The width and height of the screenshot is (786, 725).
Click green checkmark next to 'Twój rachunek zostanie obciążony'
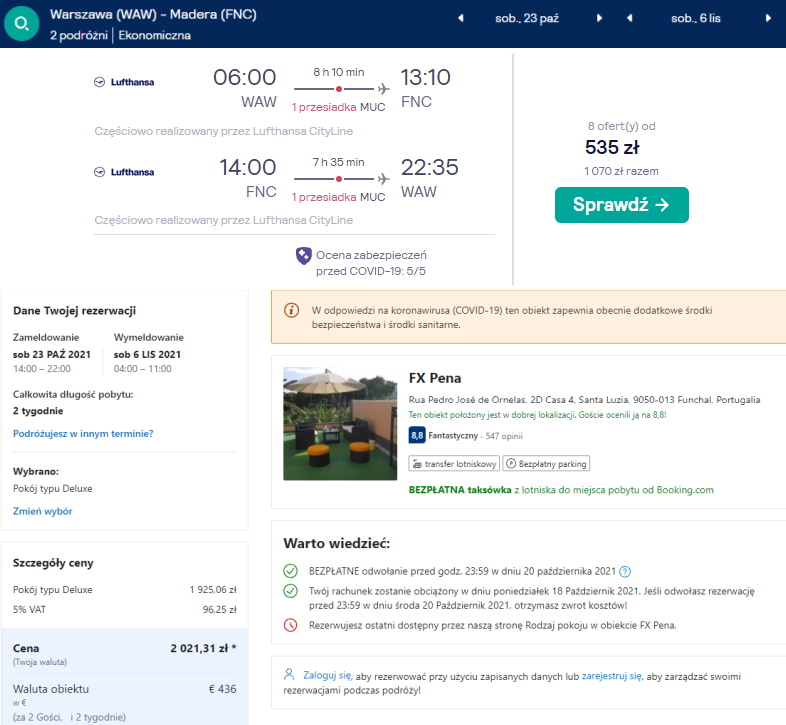[x=291, y=591]
